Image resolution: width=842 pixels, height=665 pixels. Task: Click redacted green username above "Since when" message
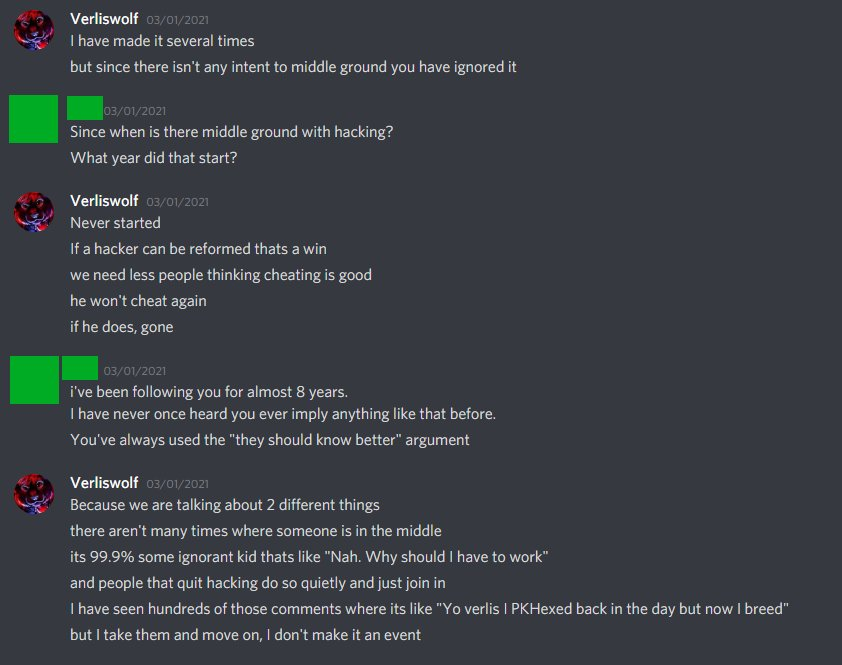coord(85,108)
